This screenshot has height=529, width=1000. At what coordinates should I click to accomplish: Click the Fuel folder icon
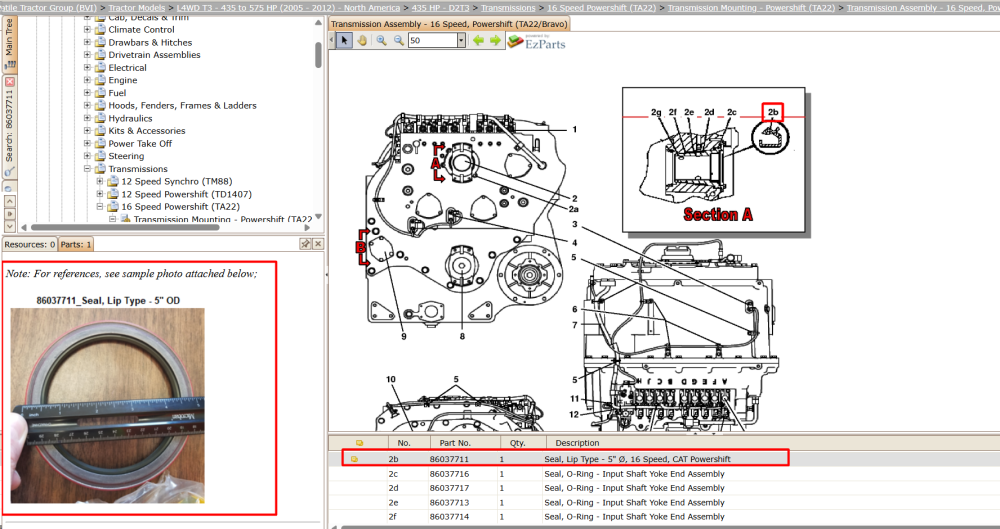coord(100,93)
